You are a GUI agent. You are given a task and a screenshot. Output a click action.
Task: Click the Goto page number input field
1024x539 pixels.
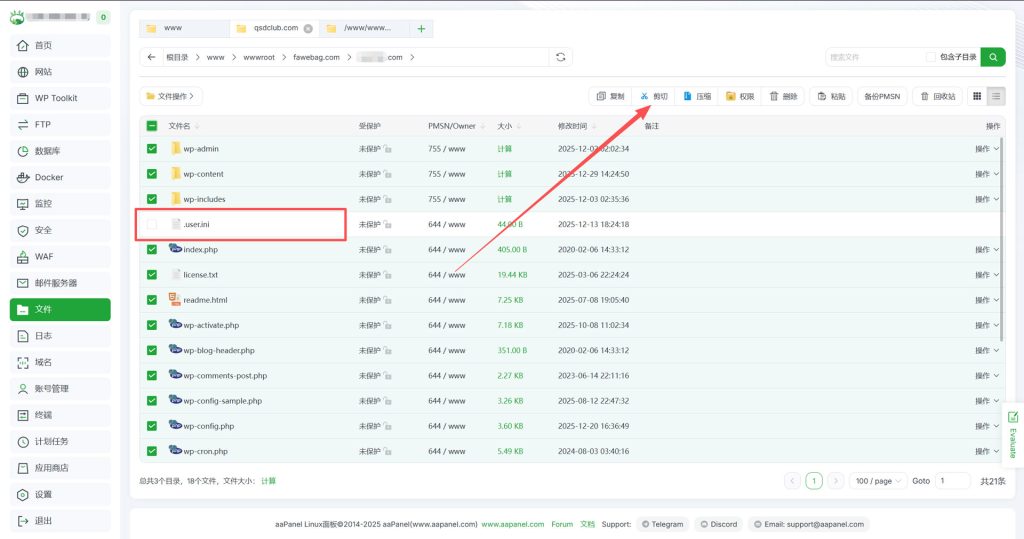tap(952, 481)
